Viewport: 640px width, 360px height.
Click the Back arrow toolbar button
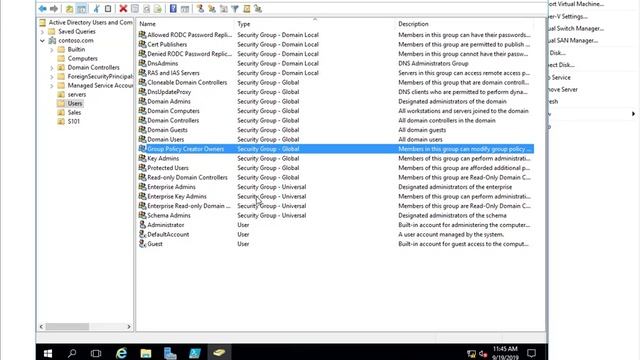point(42,9)
